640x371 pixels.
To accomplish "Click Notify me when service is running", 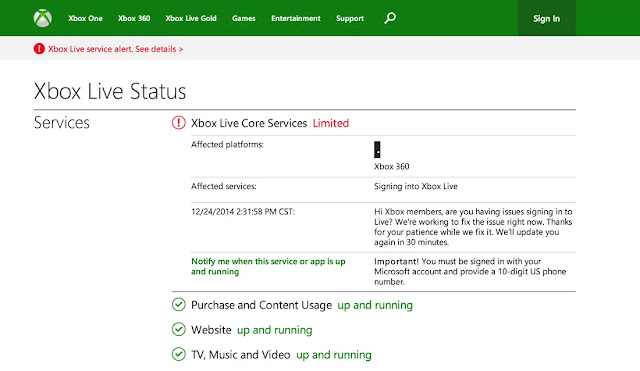I will point(268,267).
